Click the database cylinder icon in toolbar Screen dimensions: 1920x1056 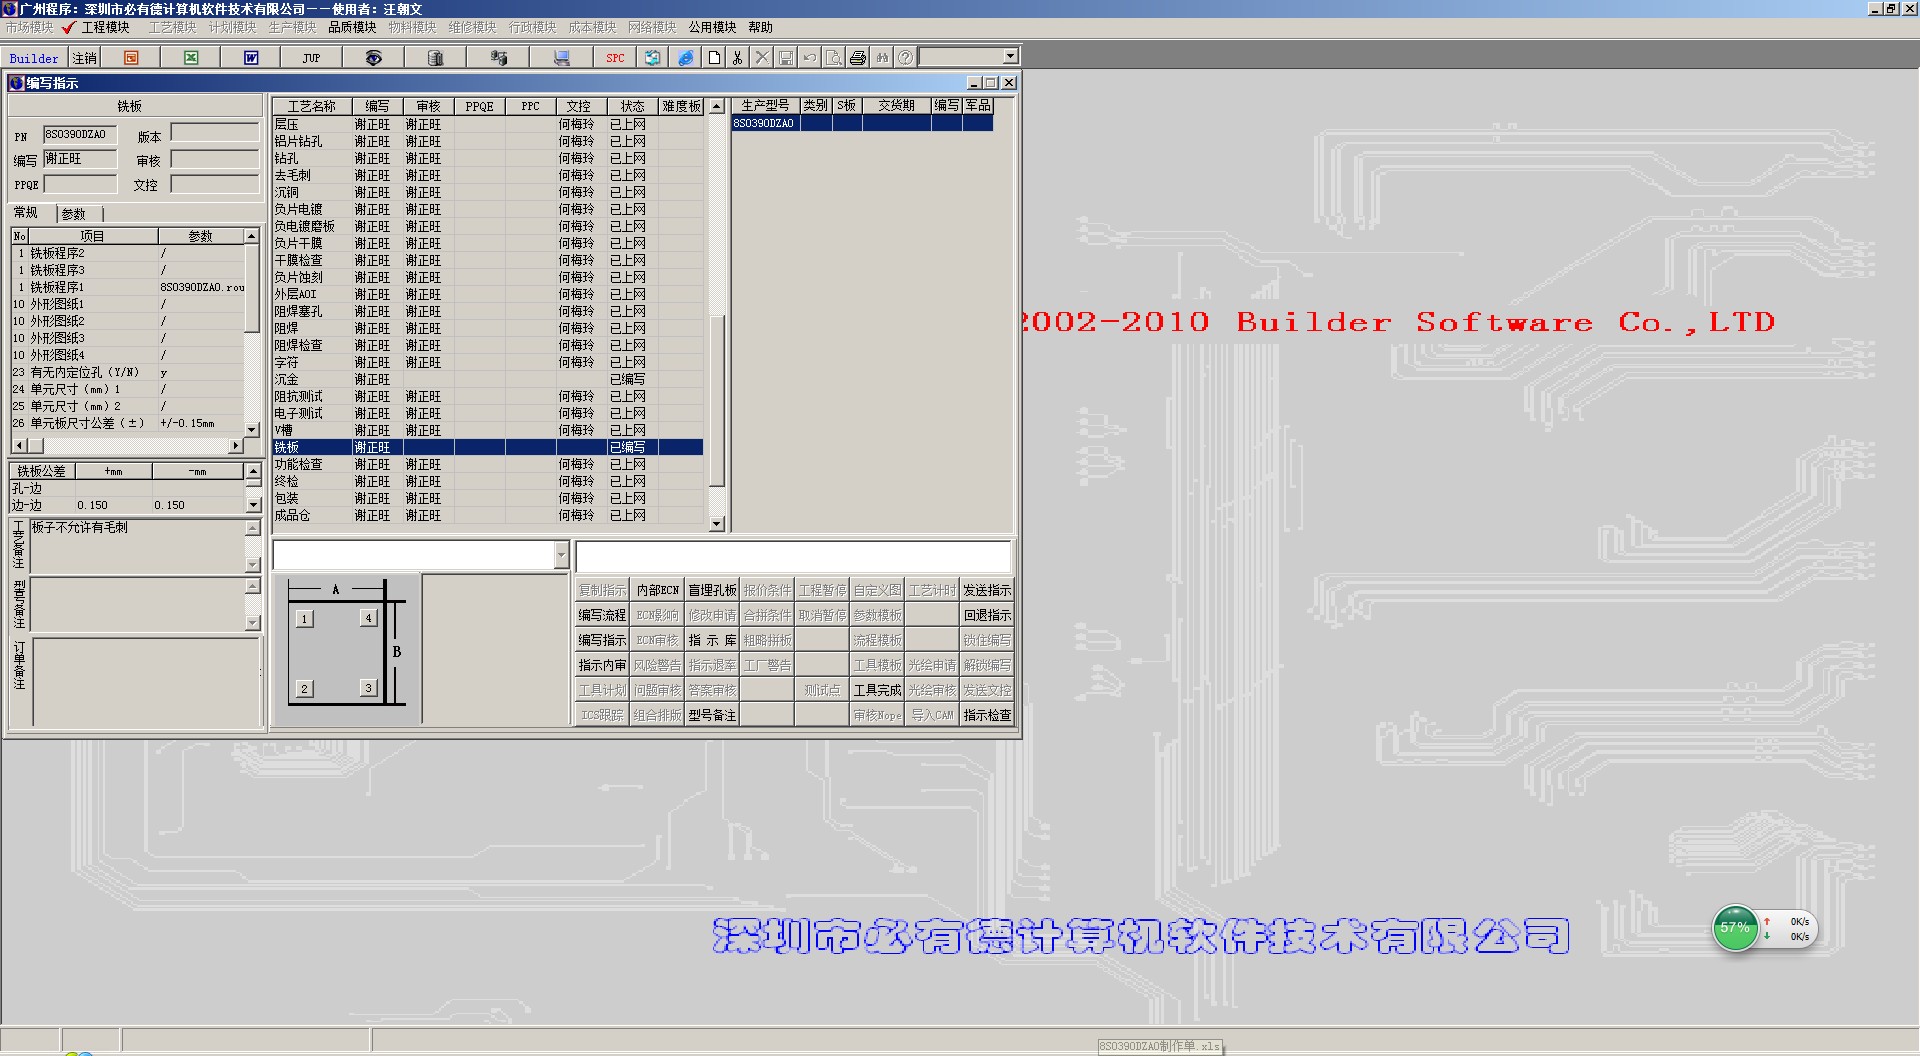pos(435,58)
